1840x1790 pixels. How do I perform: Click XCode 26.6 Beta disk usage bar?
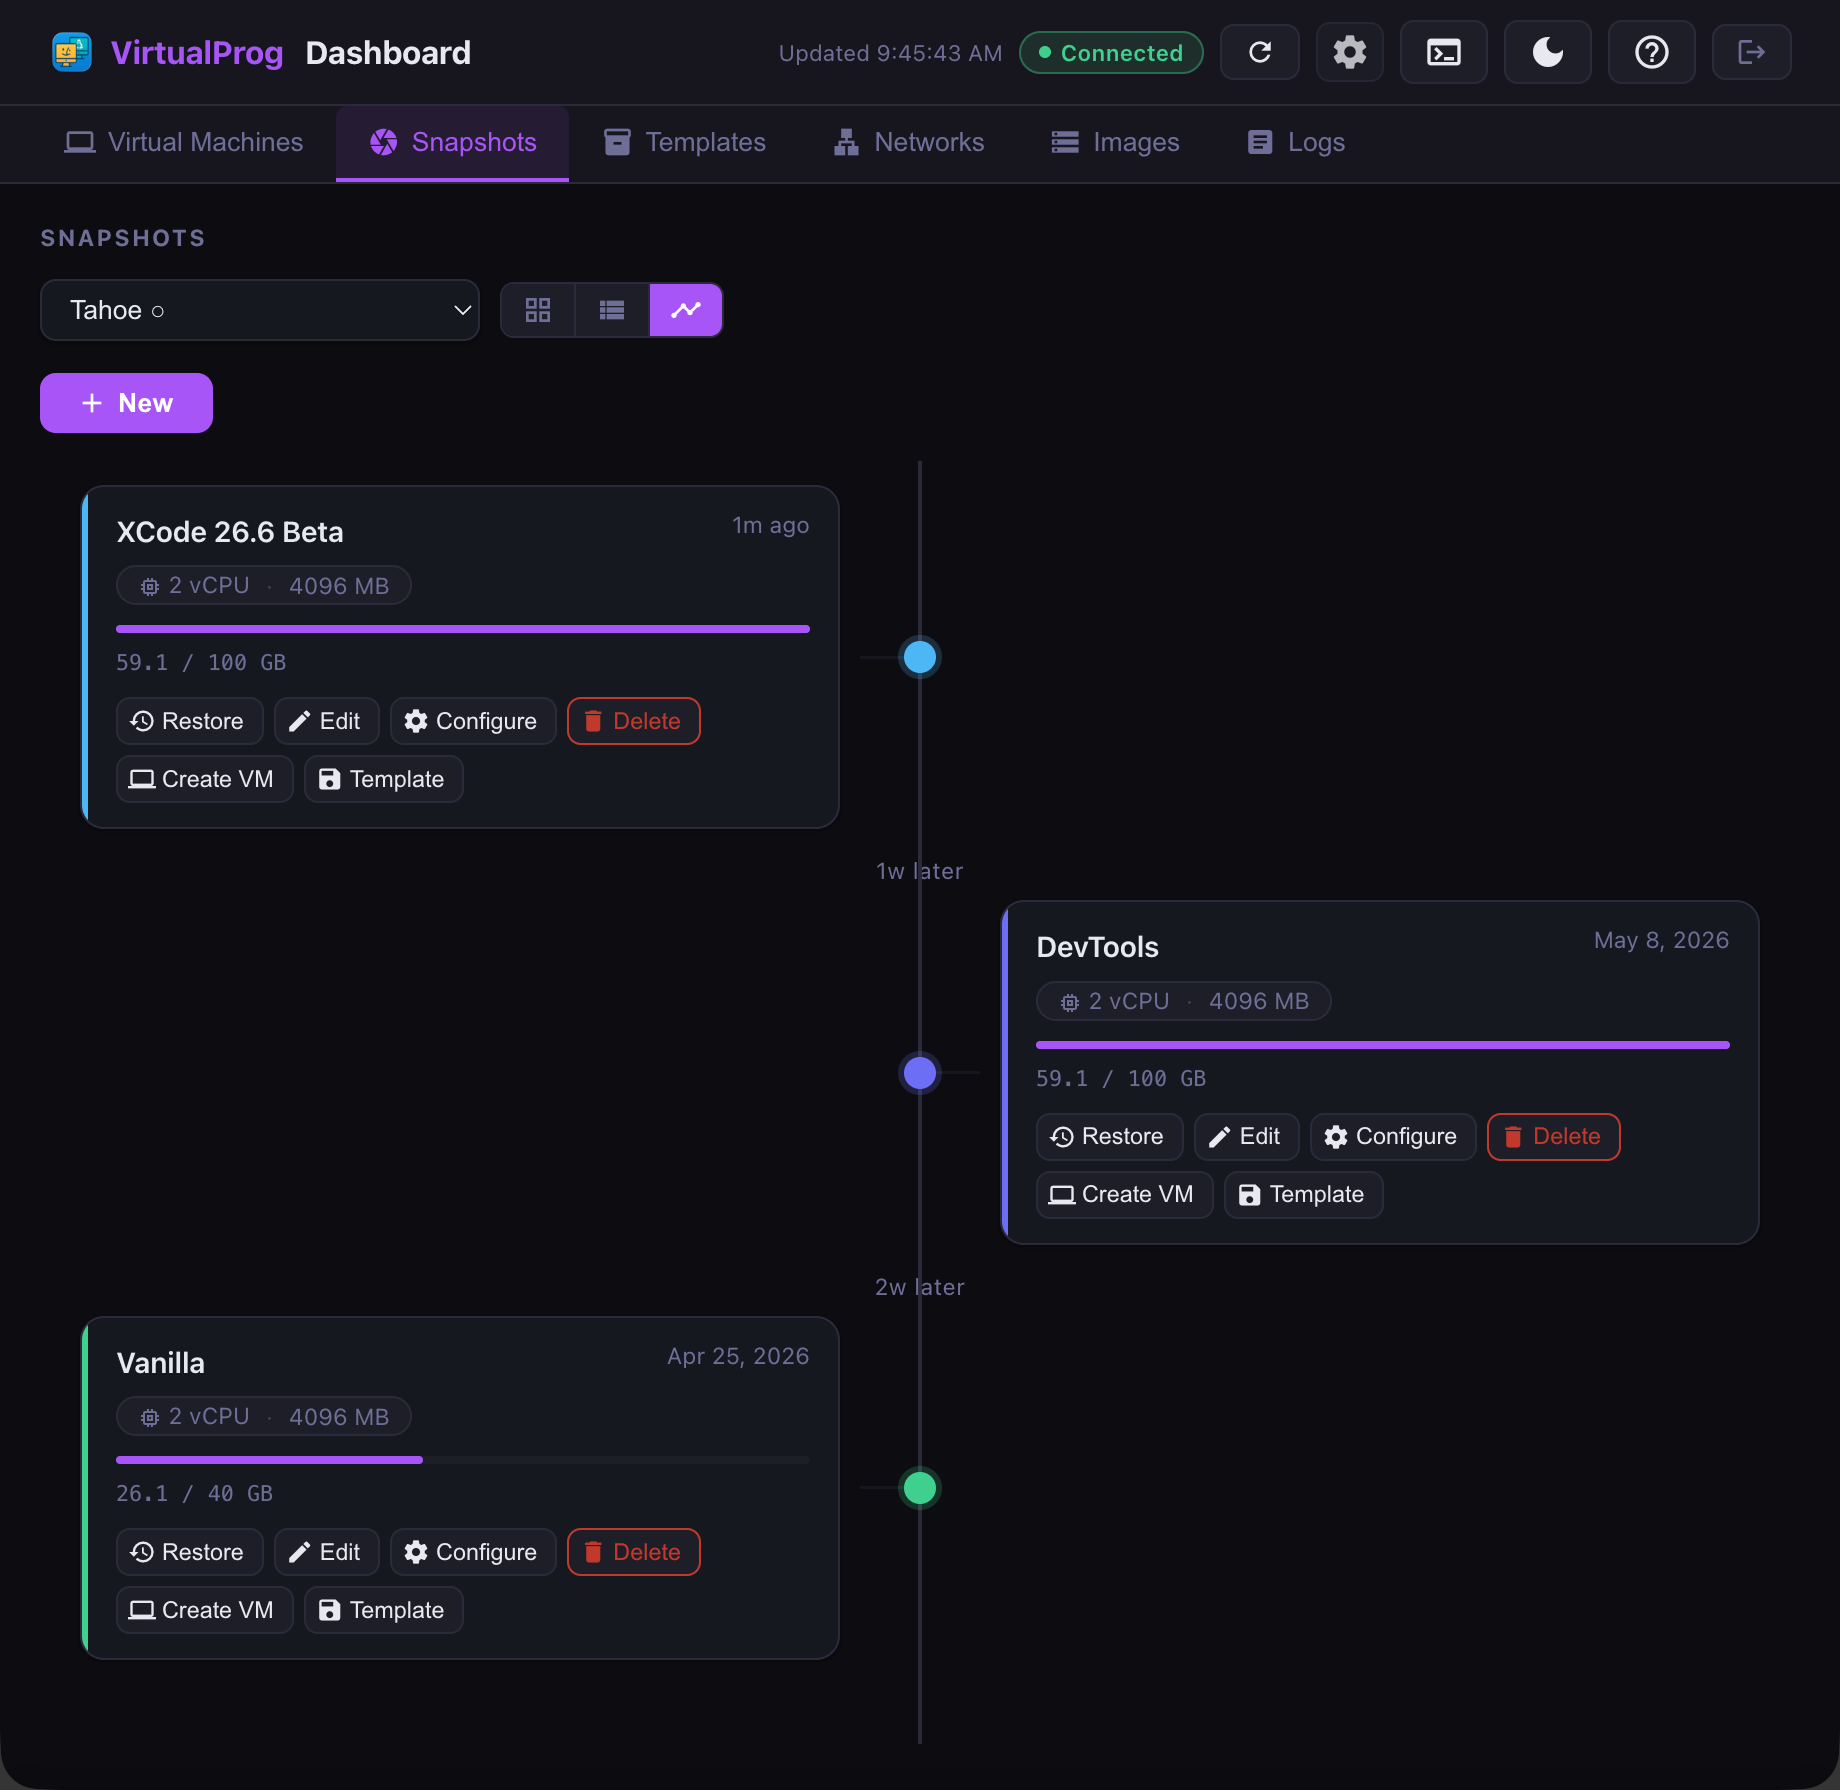(x=463, y=629)
